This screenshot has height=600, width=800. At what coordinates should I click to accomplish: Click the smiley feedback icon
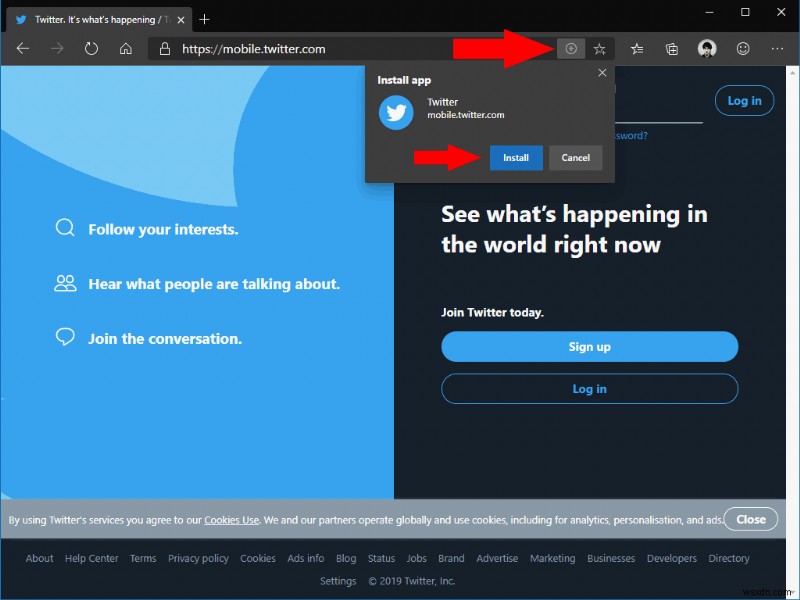pos(742,48)
